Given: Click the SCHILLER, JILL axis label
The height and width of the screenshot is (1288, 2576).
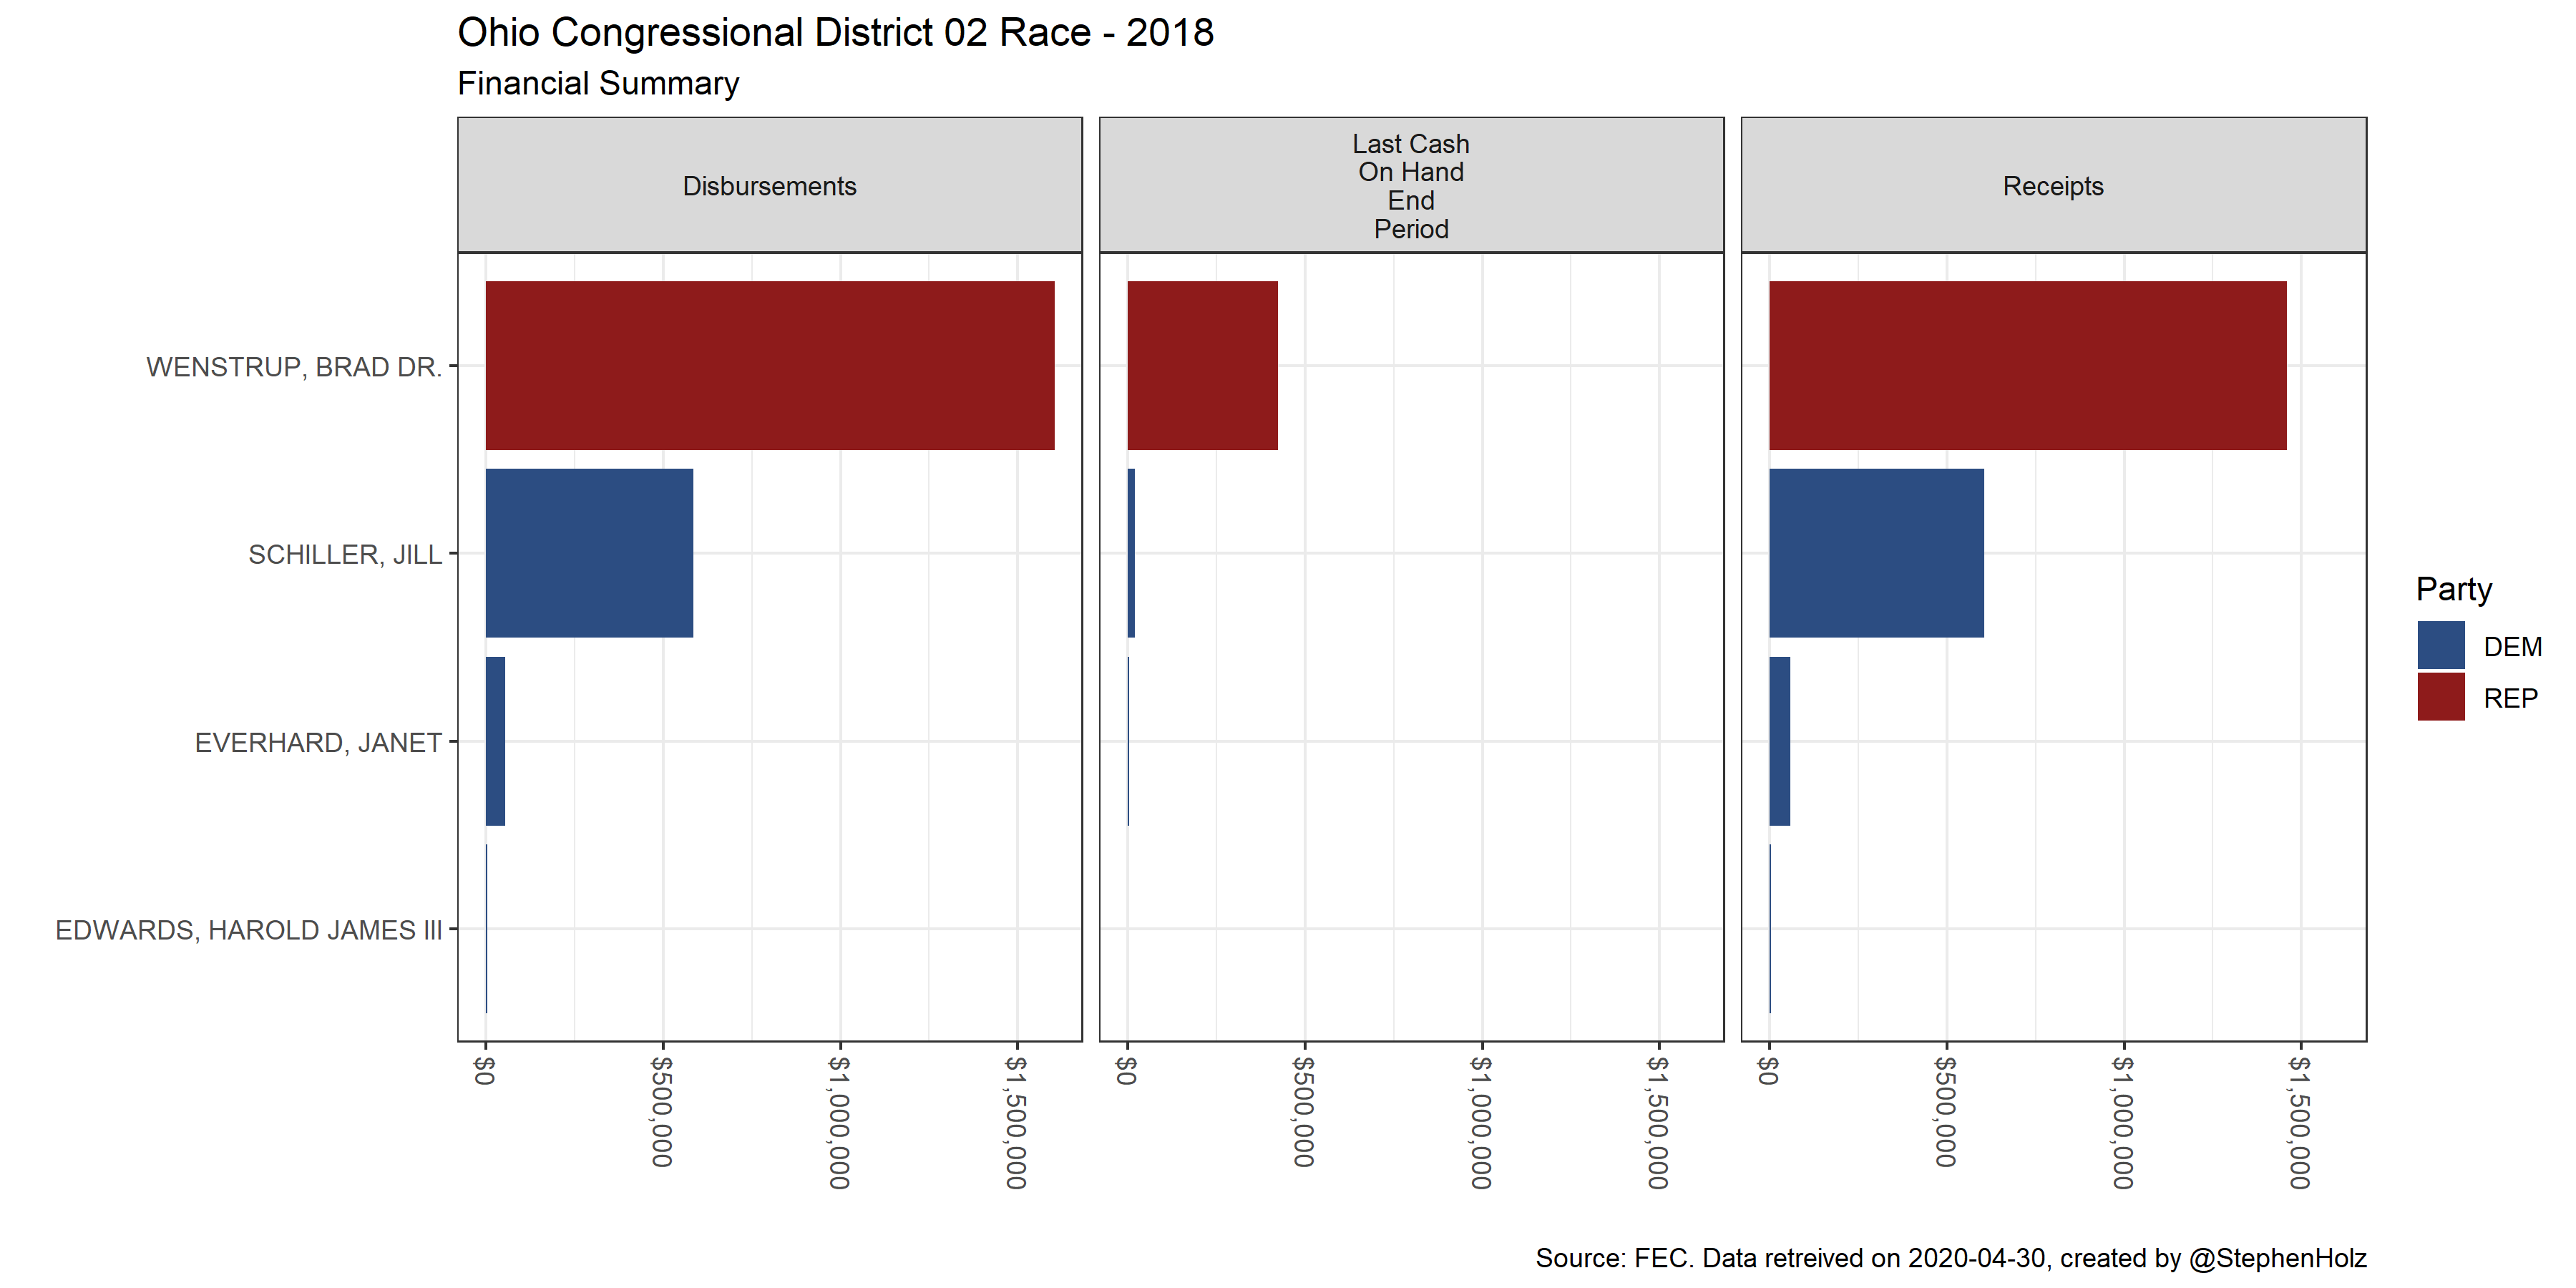Looking at the screenshot, I should 344,554.
